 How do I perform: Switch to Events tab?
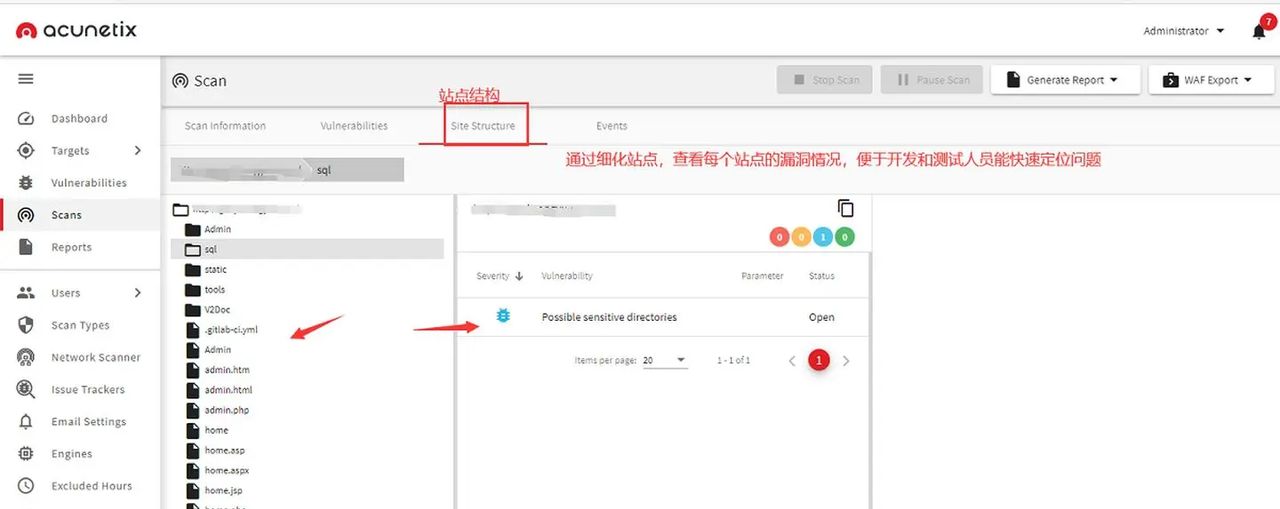612,126
